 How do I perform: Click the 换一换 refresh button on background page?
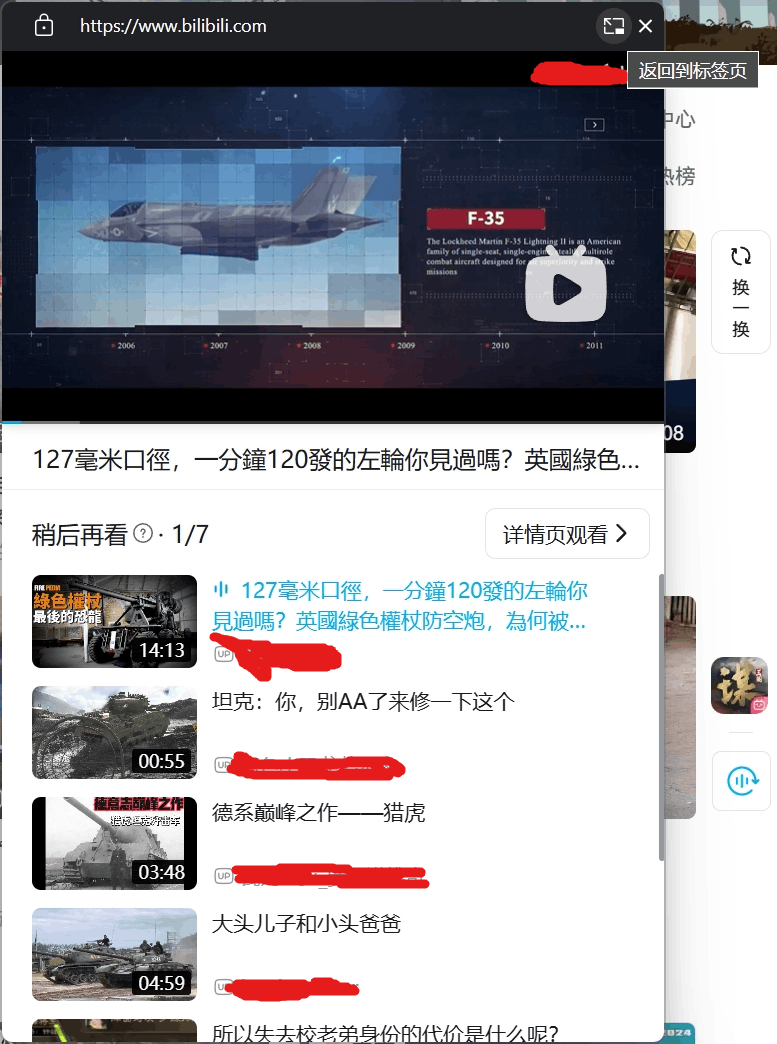click(x=740, y=292)
